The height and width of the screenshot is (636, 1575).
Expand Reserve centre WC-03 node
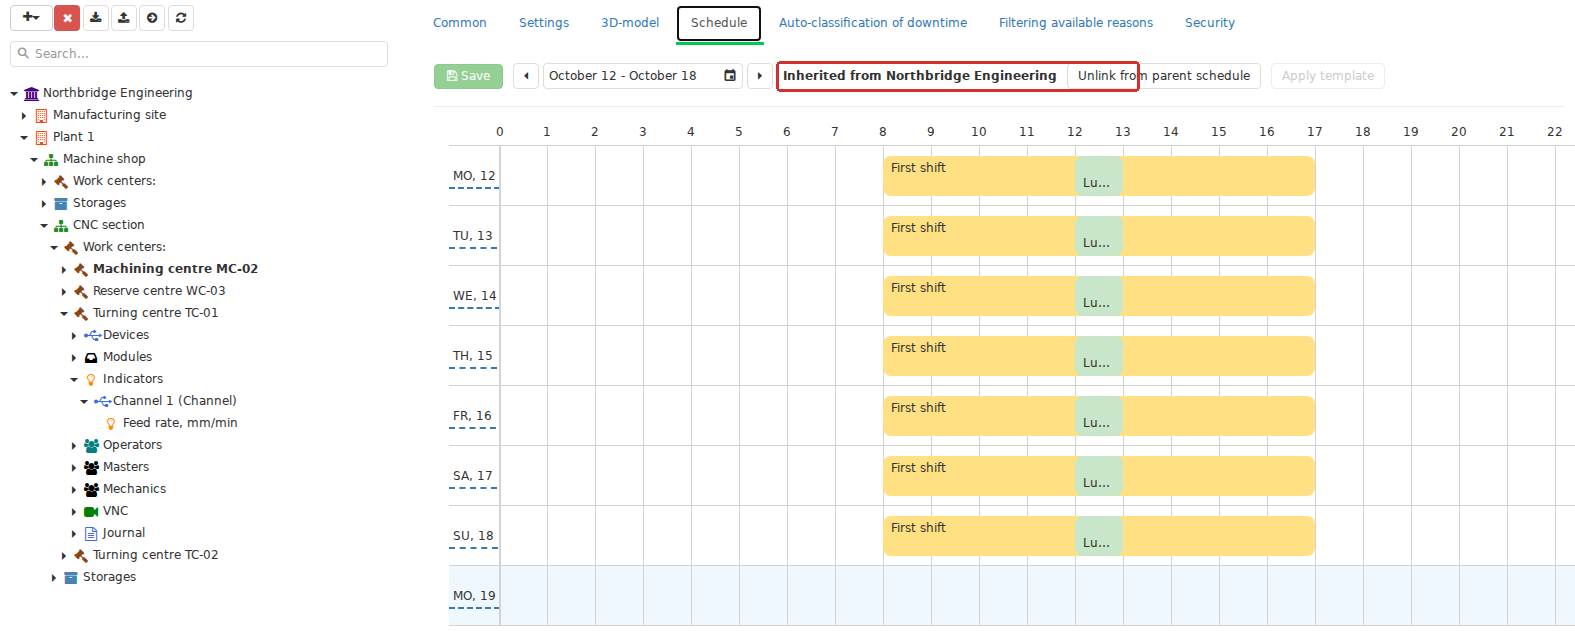tap(64, 292)
